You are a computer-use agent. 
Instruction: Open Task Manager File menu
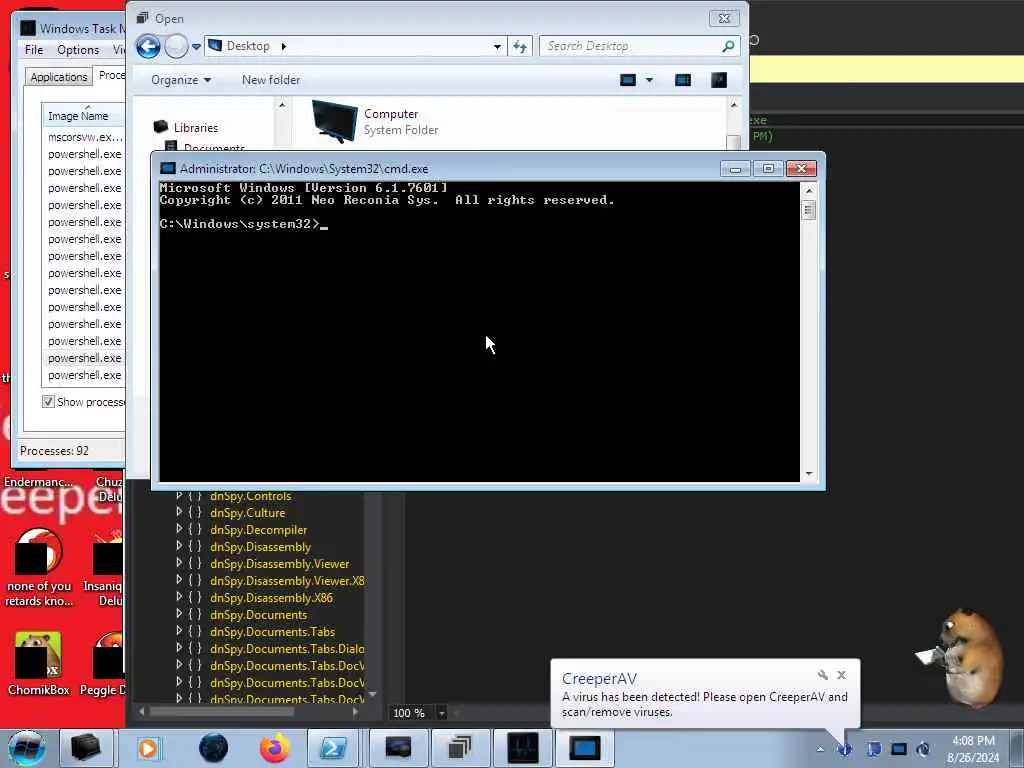(x=34, y=50)
